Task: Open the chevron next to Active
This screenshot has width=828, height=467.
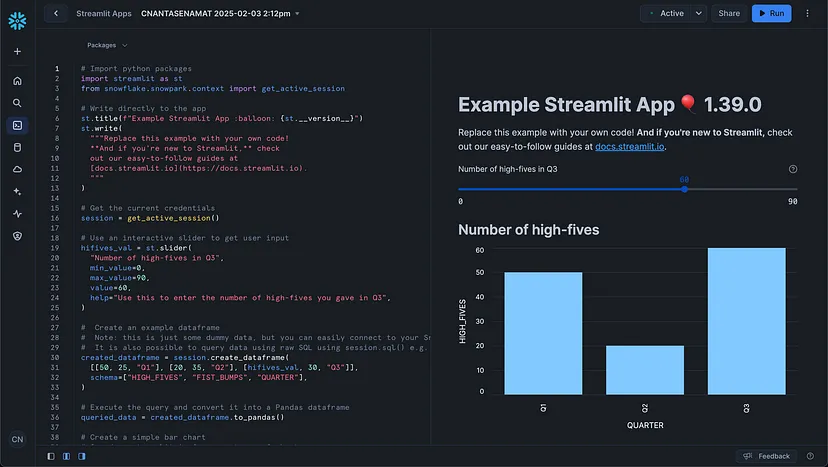Action: click(x=698, y=13)
